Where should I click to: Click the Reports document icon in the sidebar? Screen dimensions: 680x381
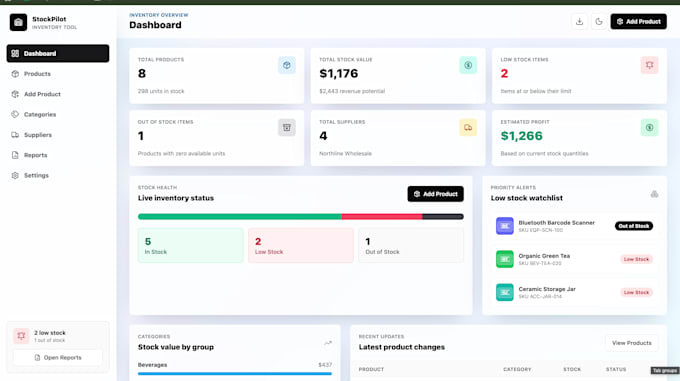(x=15, y=155)
